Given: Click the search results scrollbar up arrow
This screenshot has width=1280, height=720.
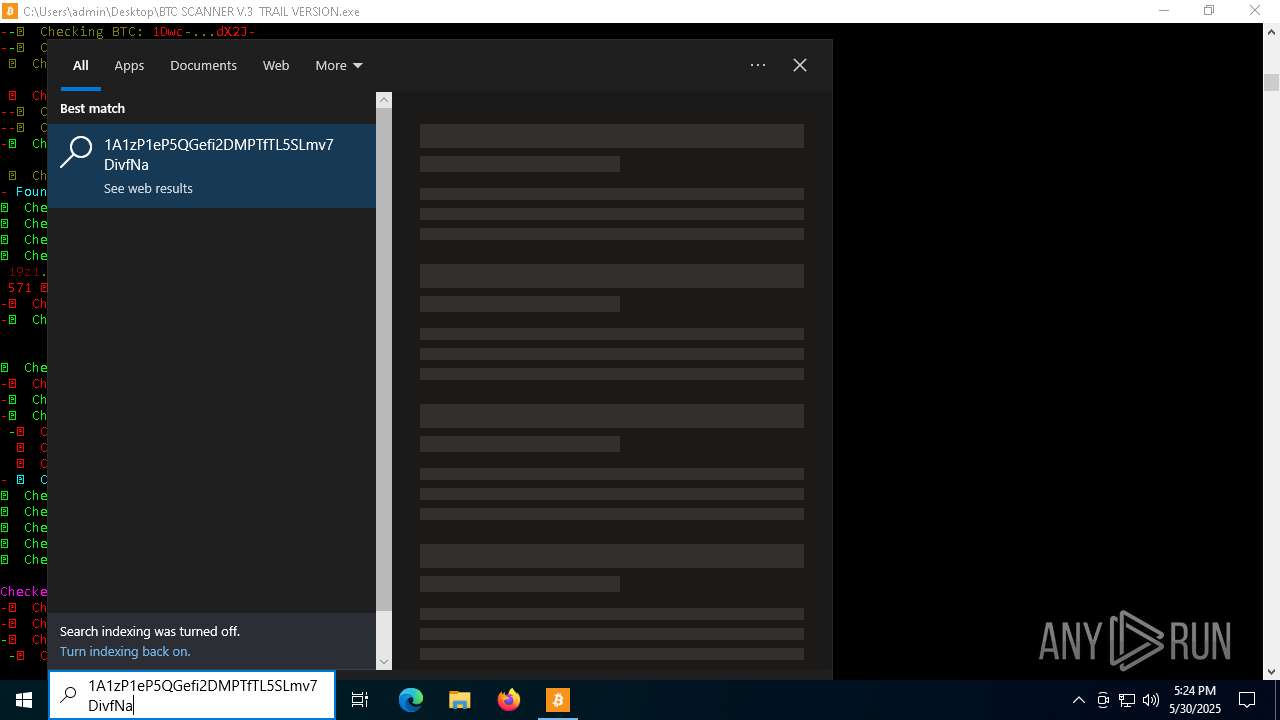Looking at the screenshot, I should (384, 100).
